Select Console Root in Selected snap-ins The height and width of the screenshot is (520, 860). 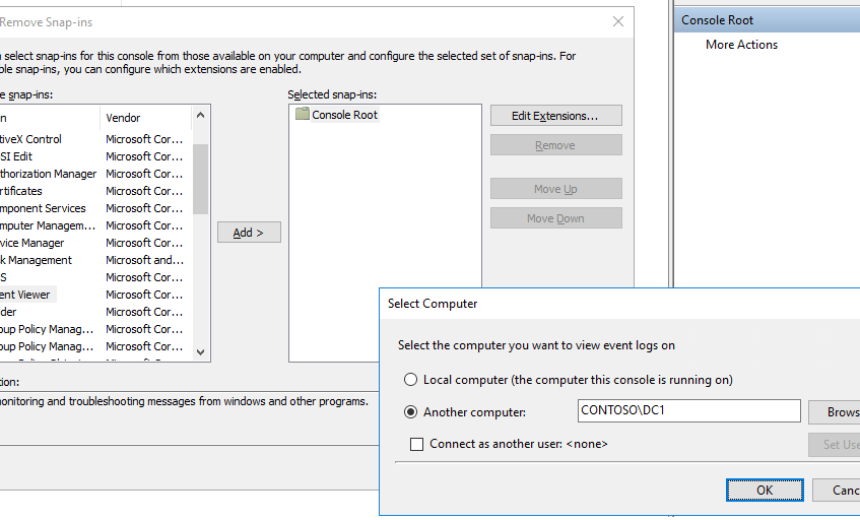(344, 115)
